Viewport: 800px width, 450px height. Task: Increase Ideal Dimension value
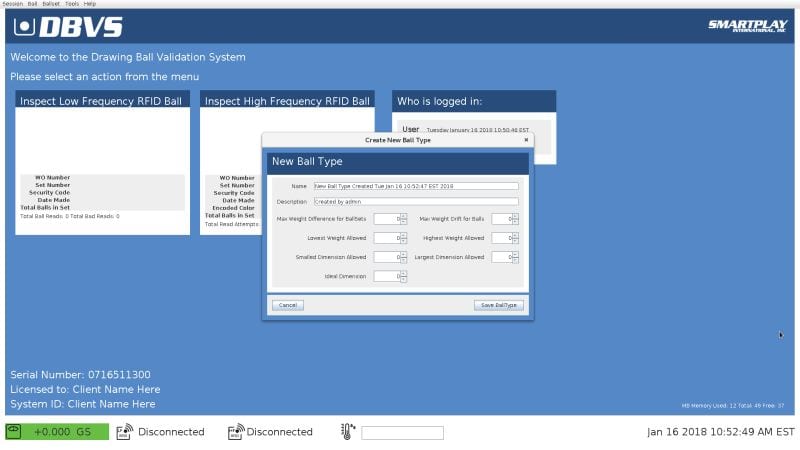[404, 273]
